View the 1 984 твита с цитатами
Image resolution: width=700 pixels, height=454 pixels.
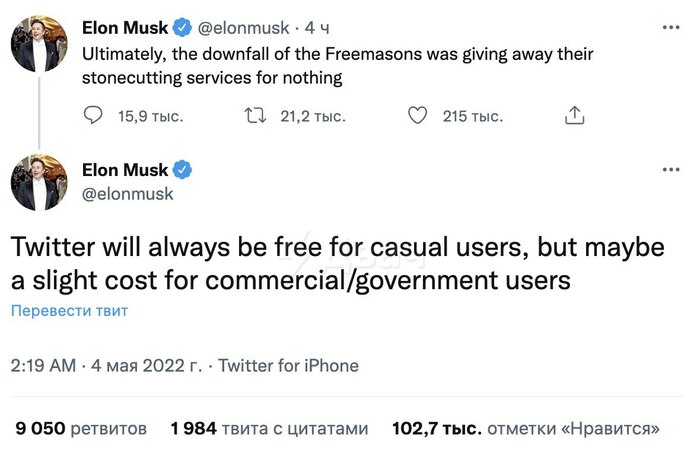[269, 429]
